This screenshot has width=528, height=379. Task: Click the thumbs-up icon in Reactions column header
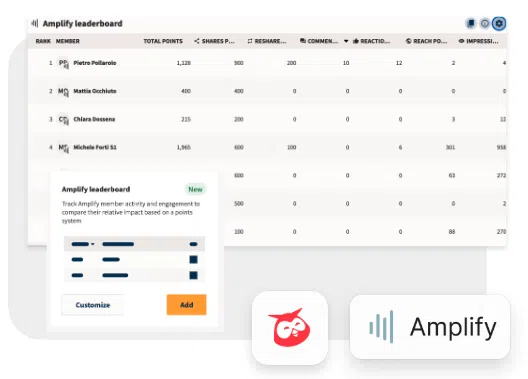356,41
